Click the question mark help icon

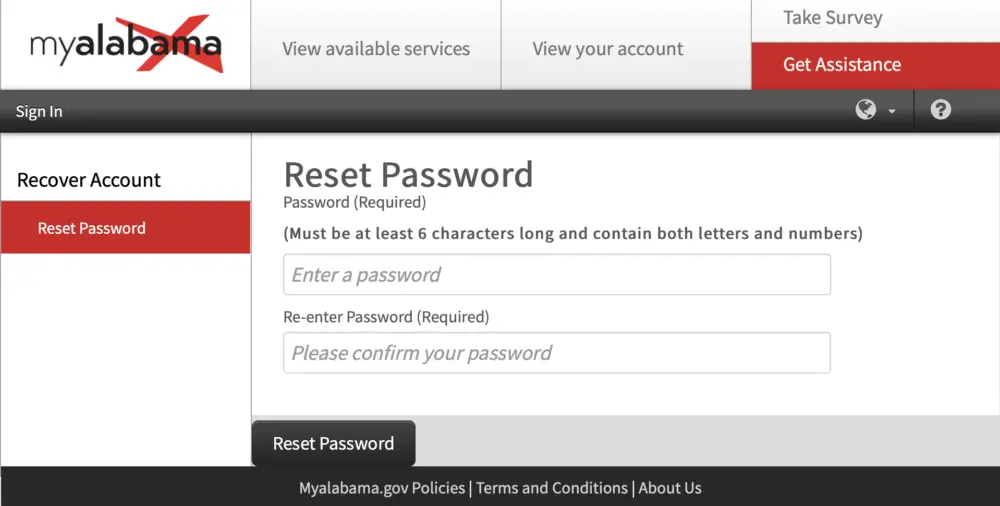click(940, 110)
